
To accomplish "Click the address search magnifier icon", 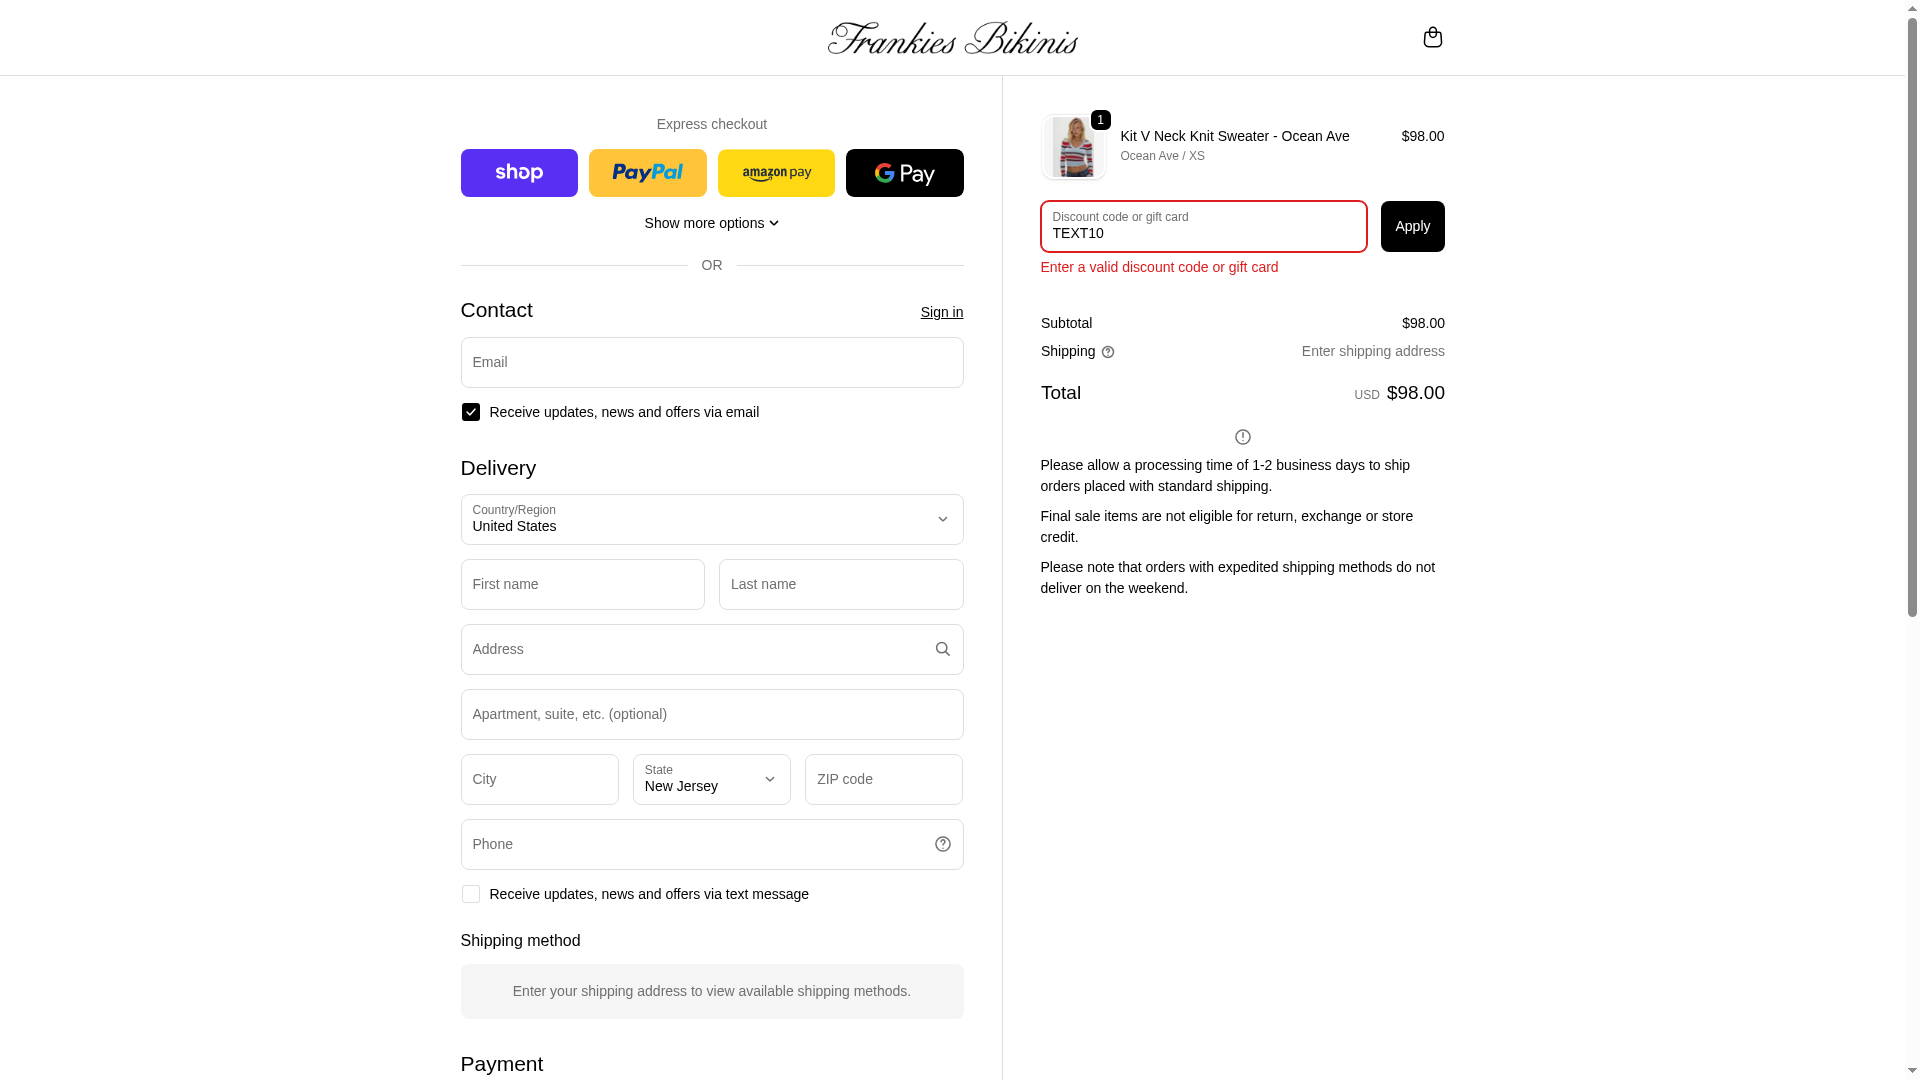I will coord(943,649).
